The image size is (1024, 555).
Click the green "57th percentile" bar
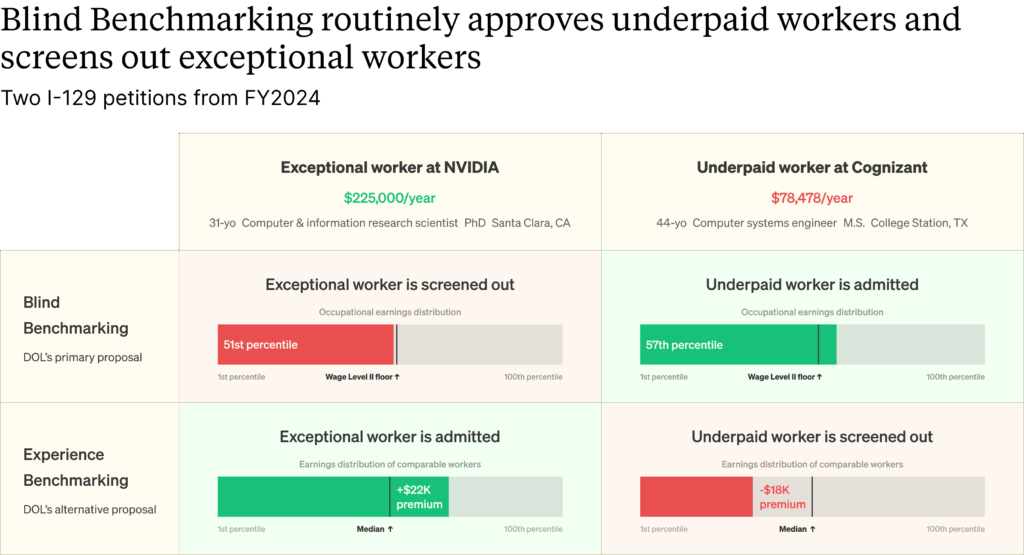point(728,345)
